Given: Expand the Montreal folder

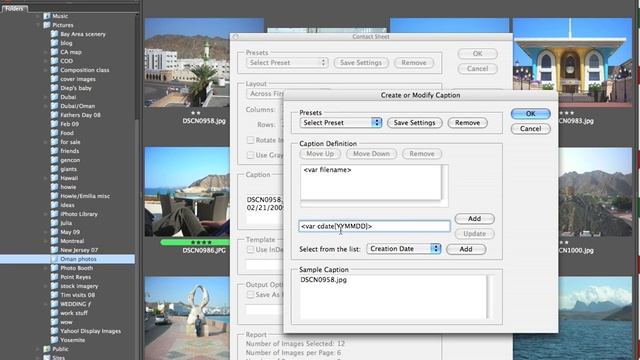Looking at the screenshot, I should pos(46,241).
